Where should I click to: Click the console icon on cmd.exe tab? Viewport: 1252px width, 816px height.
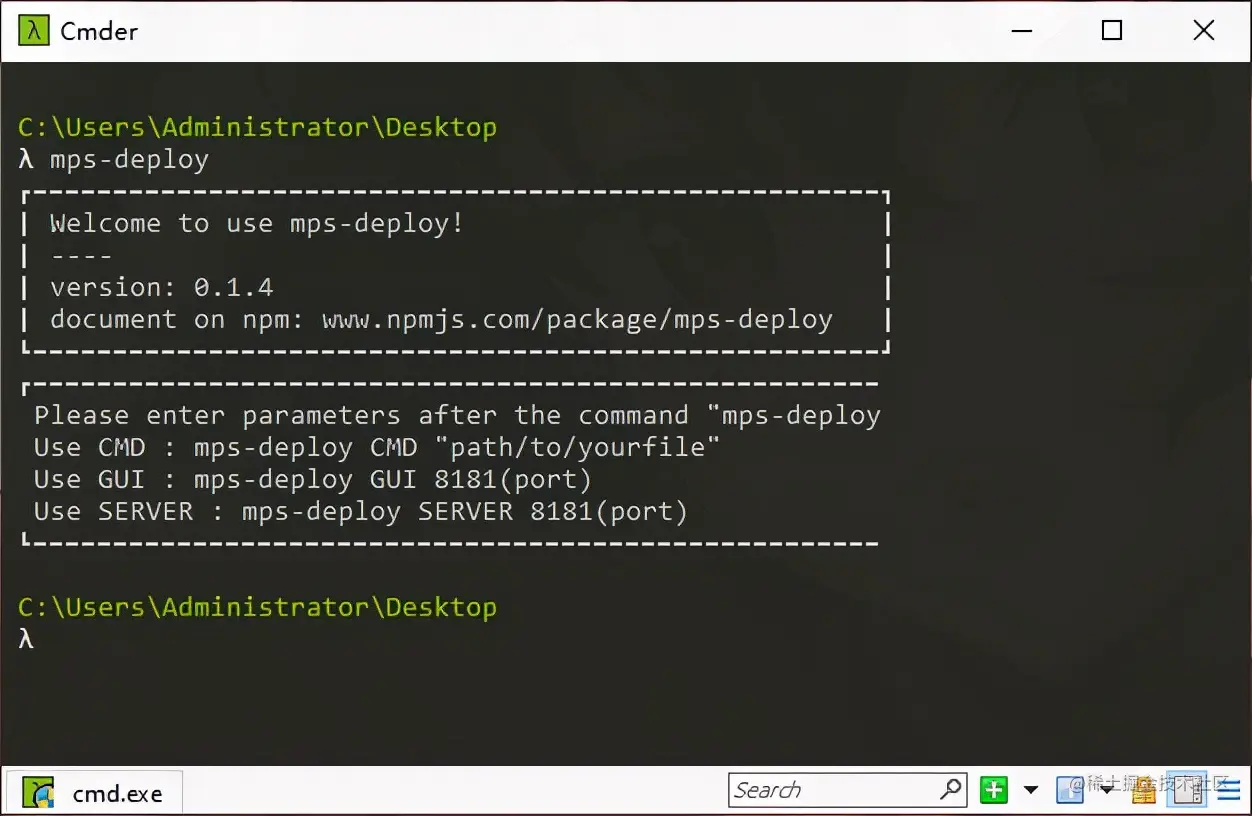[x=39, y=793]
